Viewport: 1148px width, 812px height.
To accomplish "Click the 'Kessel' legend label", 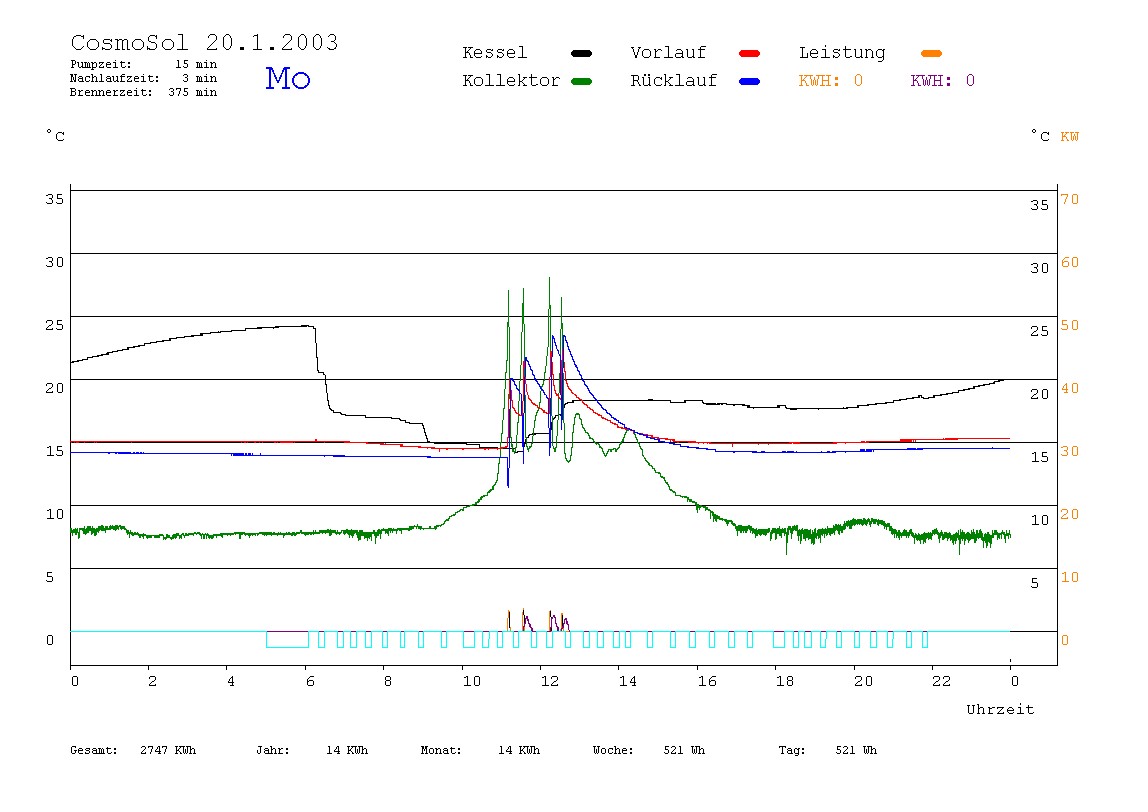I will coord(494,53).
